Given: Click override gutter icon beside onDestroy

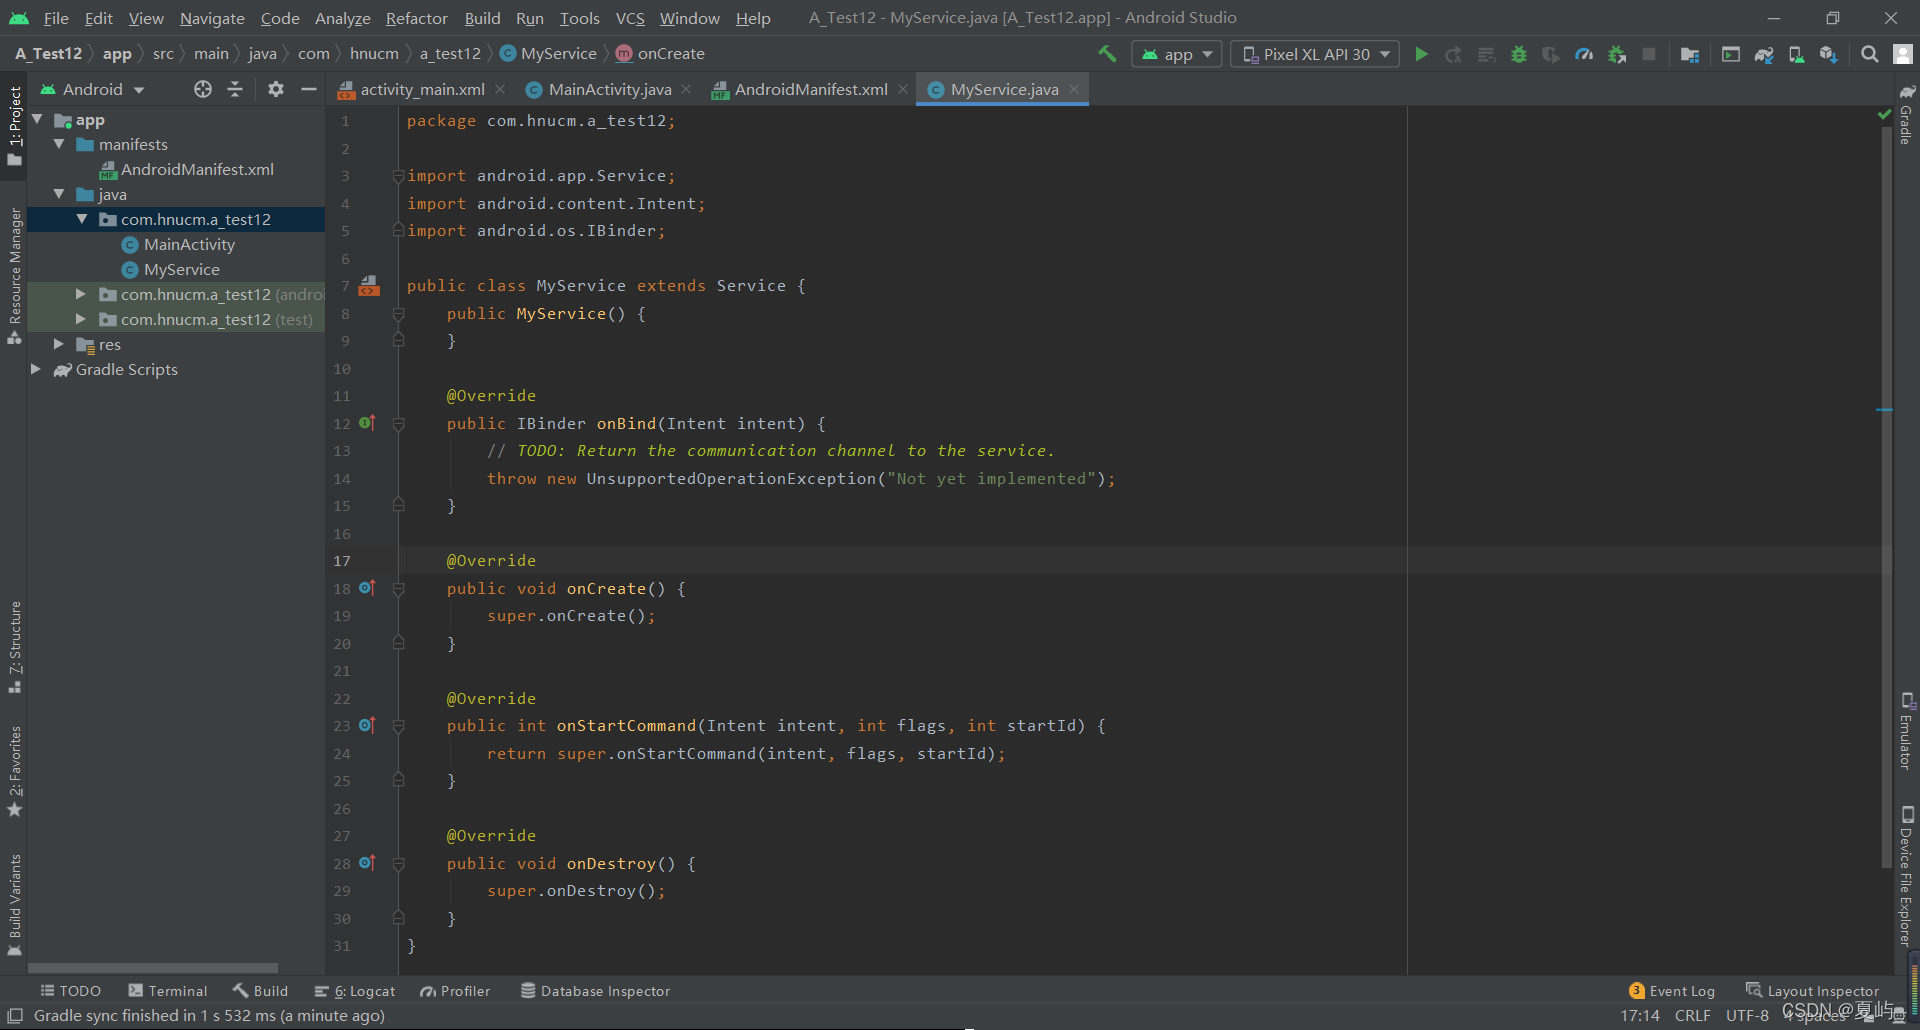Looking at the screenshot, I should (x=367, y=863).
